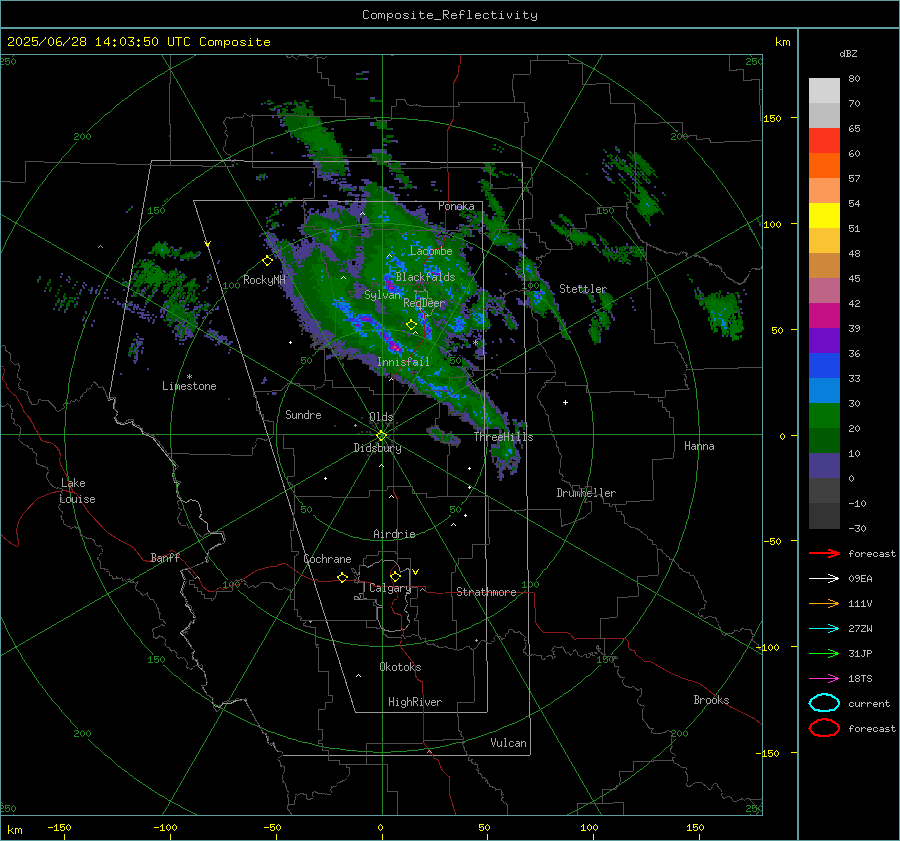Click the Stettler city label
The height and width of the screenshot is (841, 900).
pyautogui.click(x=583, y=289)
